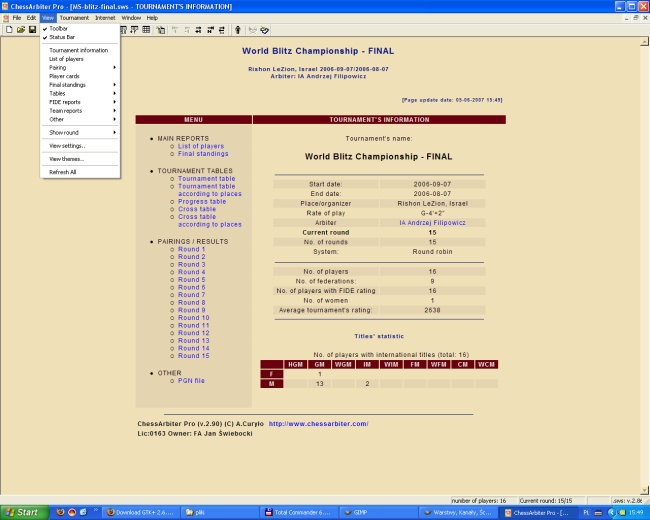Click the red round quick launch icon
The width and height of the screenshot is (650, 520).
coord(72,512)
